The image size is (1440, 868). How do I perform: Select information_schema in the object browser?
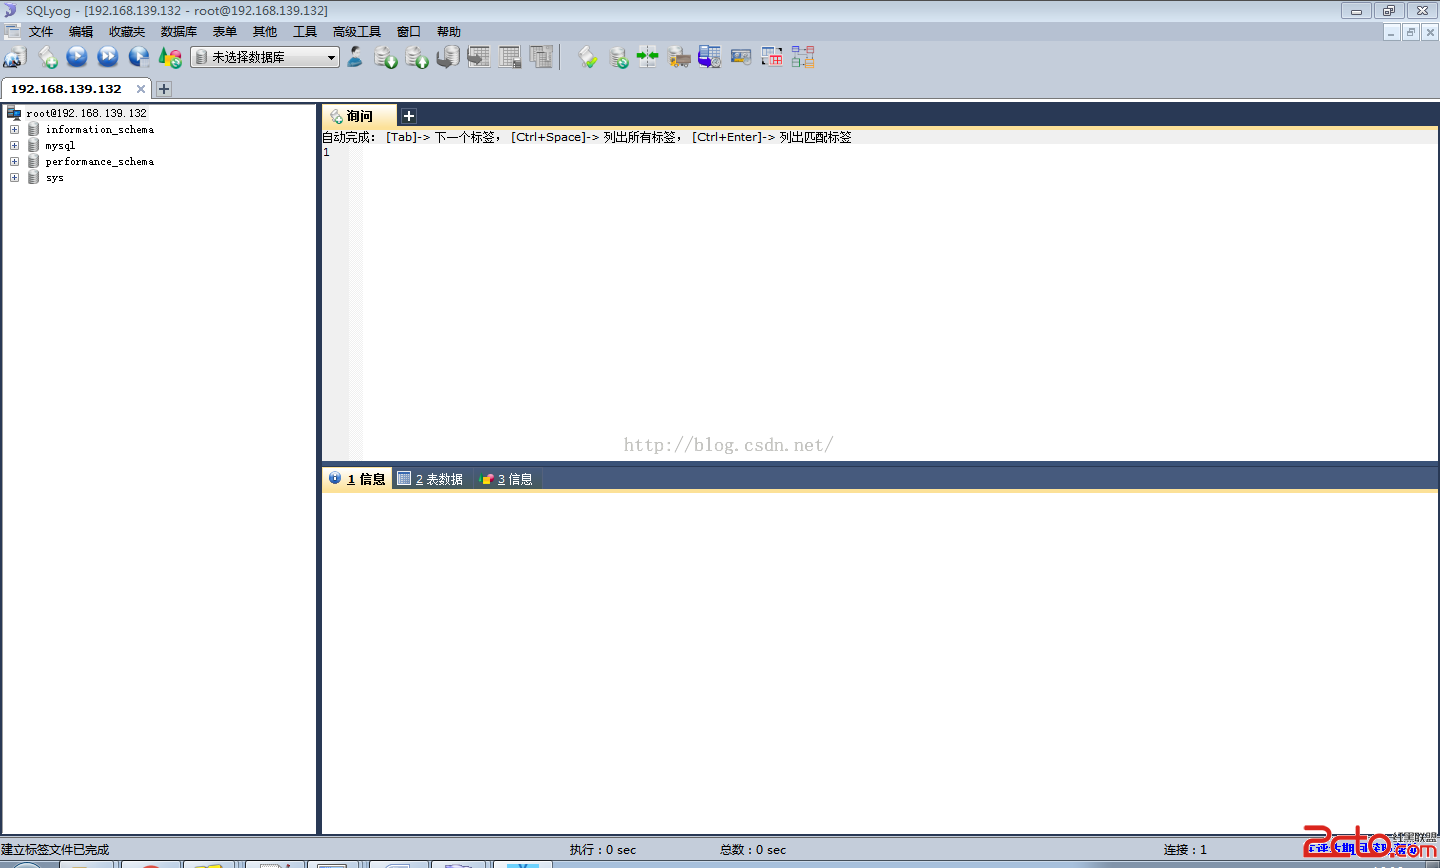99,129
